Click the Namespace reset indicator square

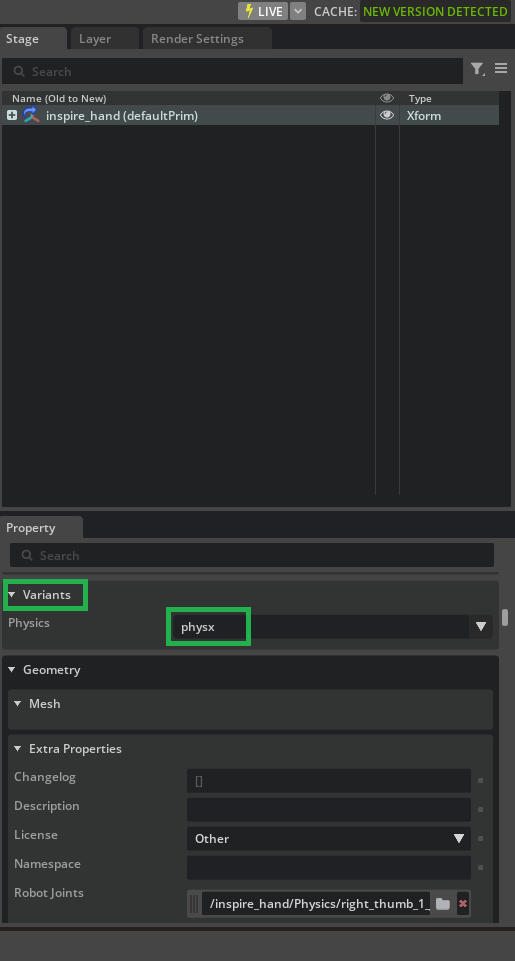[480, 868]
